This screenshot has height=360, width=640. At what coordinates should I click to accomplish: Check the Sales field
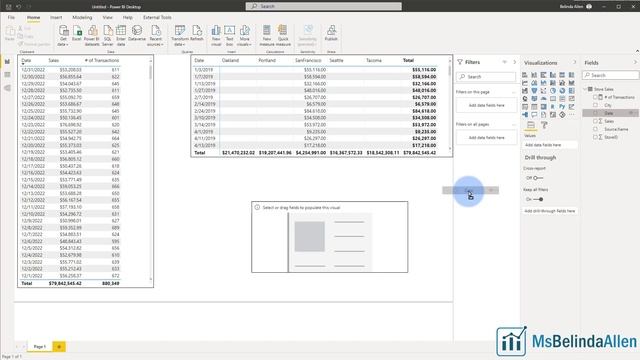coord(595,121)
